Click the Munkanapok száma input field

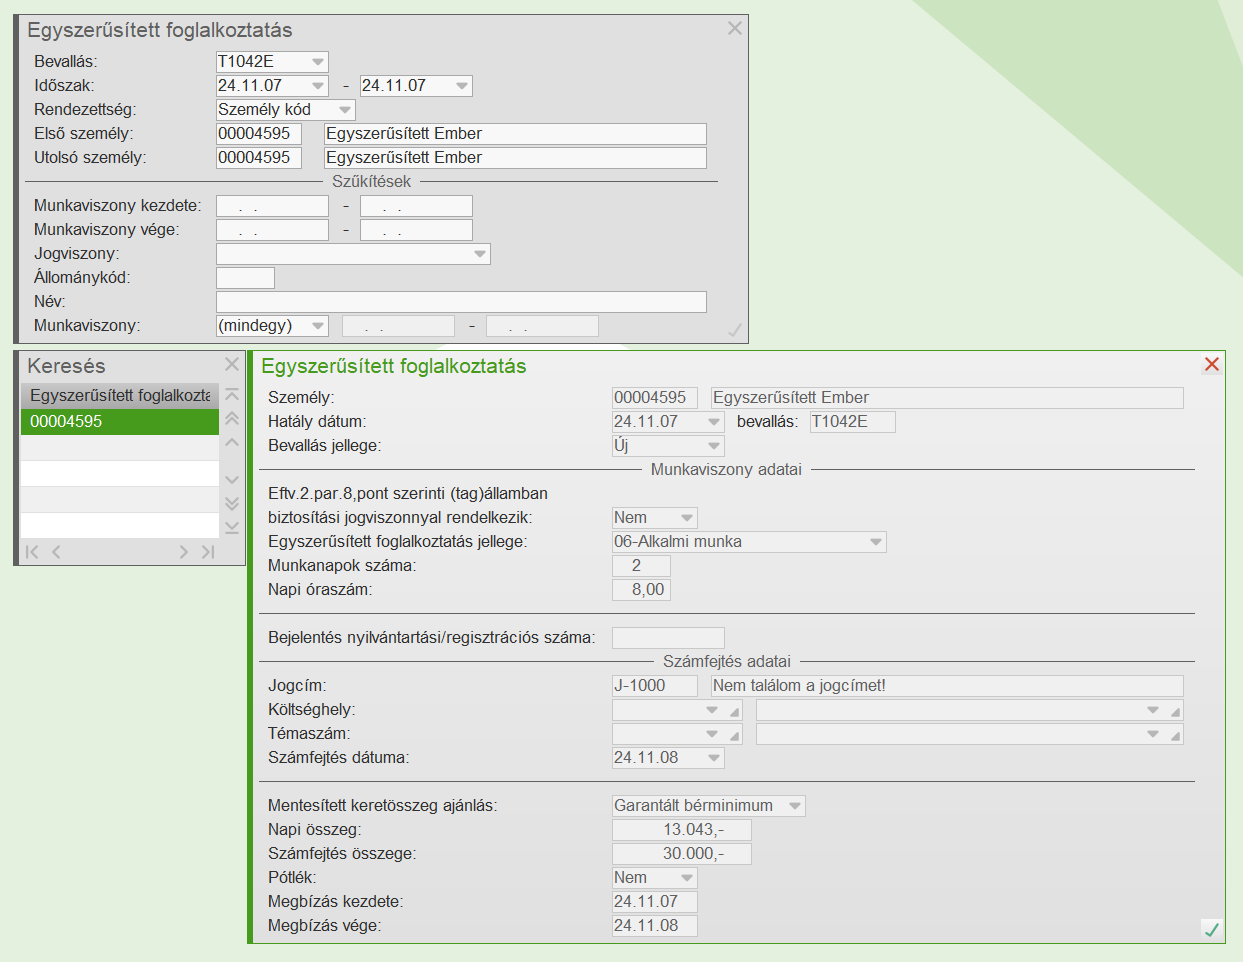tap(640, 566)
